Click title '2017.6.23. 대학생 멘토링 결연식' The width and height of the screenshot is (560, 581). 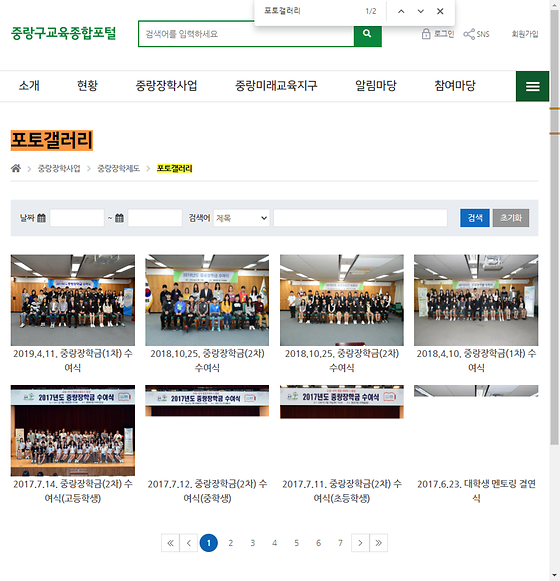pos(476,491)
